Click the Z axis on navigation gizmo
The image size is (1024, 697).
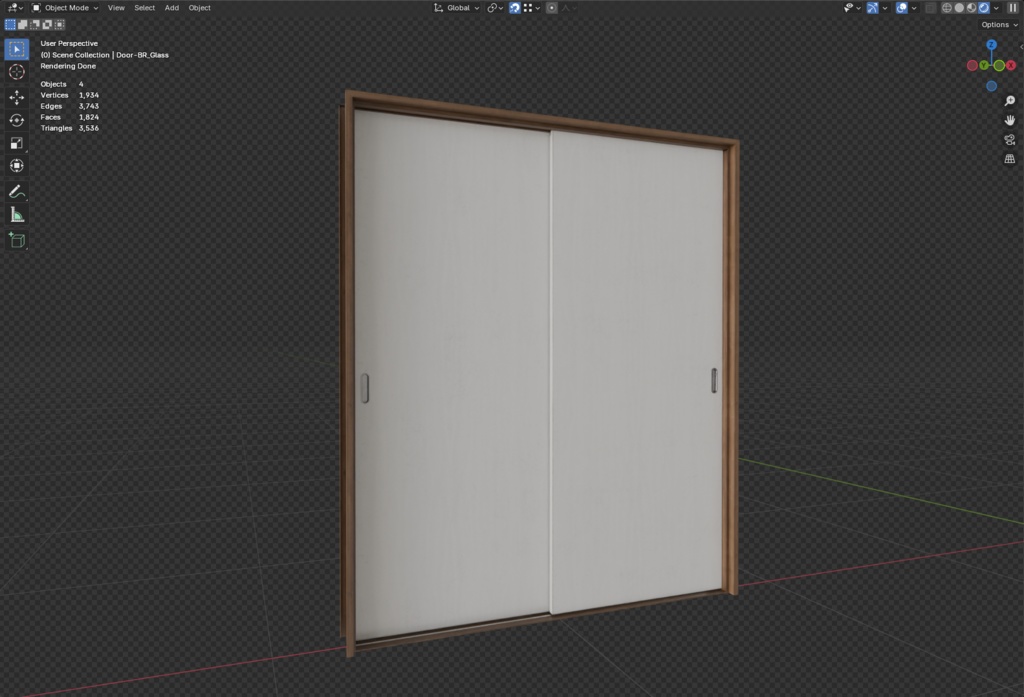[x=991, y=44]
